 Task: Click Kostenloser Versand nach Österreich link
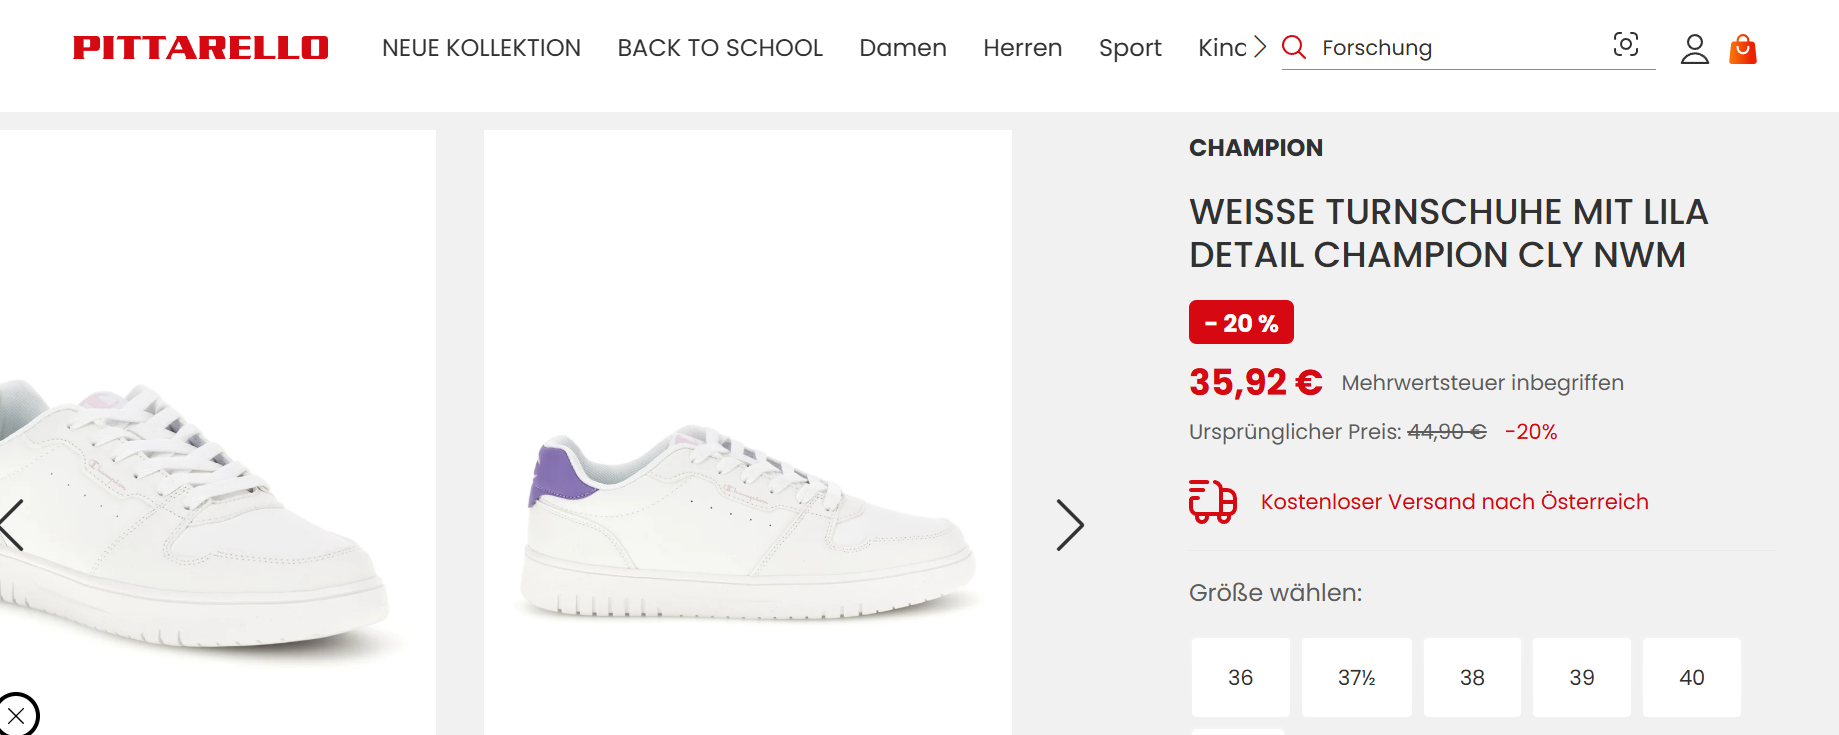pos(1455,502)
